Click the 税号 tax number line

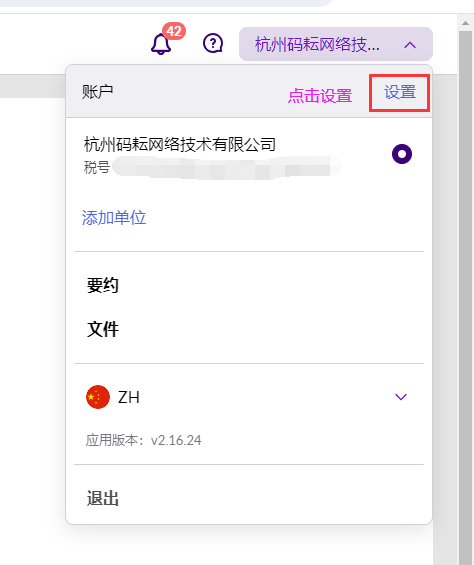[x=212, y=167]
